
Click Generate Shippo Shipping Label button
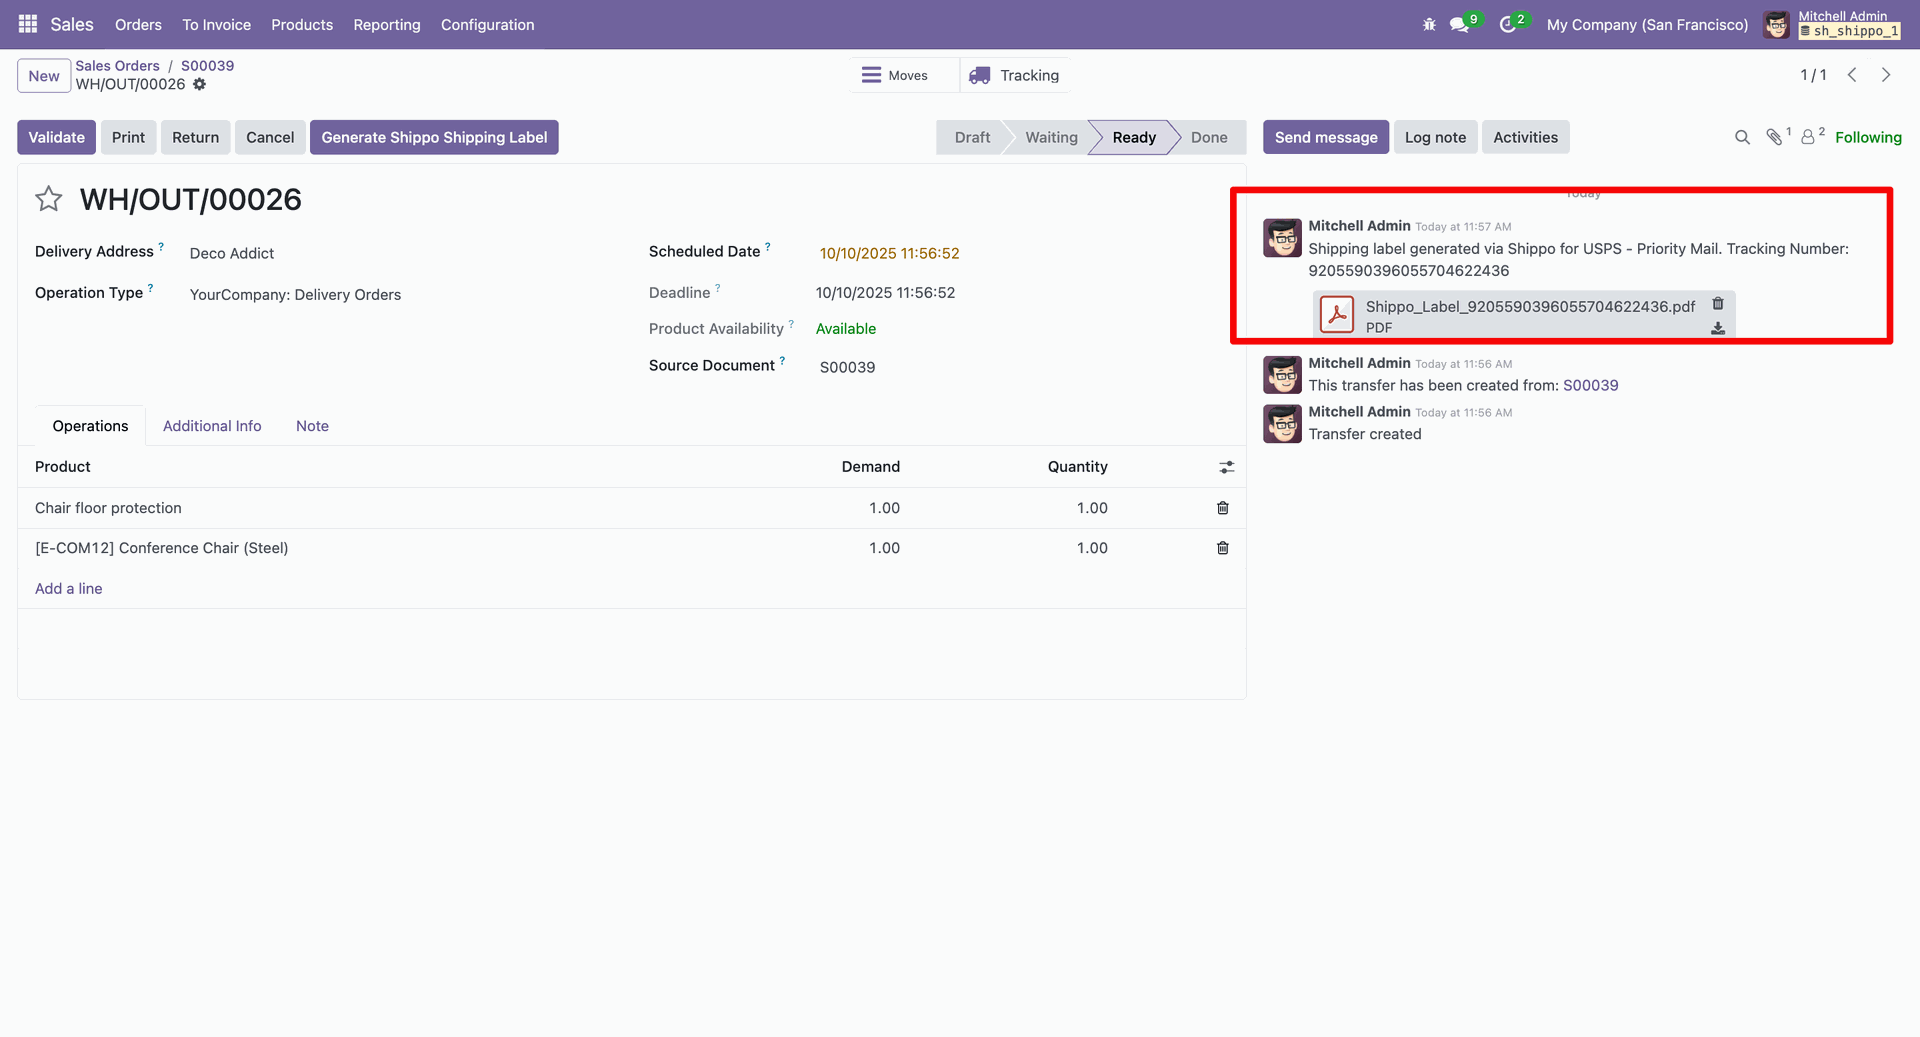pyautogui.click(x=434, y=138)
